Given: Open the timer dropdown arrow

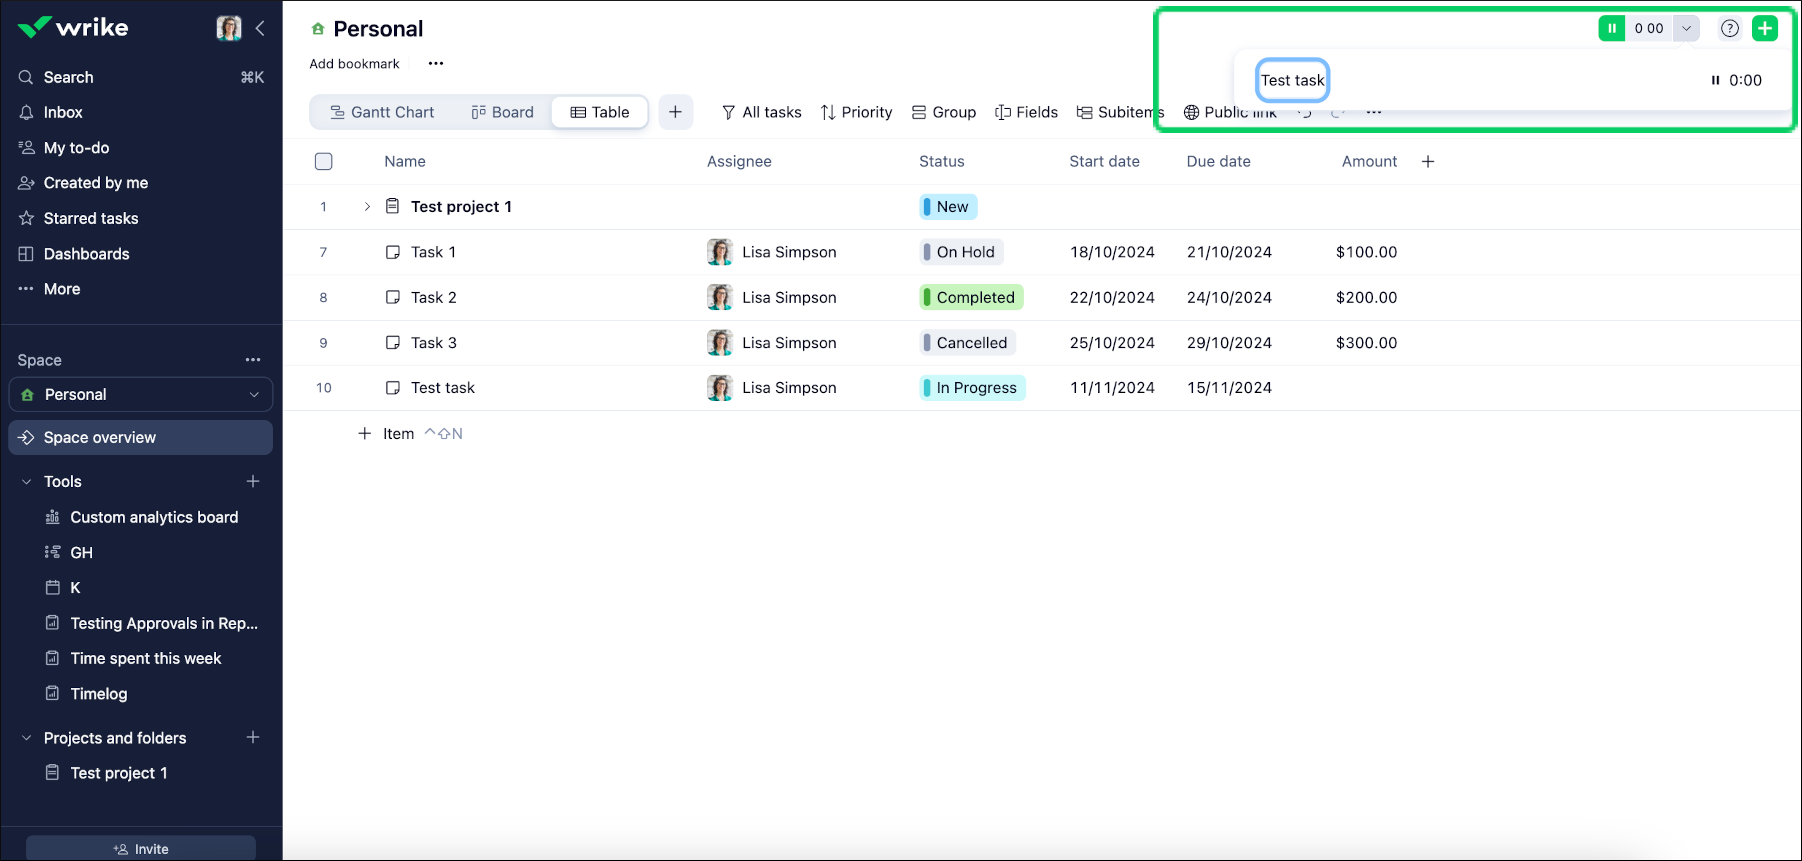Looking at the screenshot, I should tap(1686, 28).
